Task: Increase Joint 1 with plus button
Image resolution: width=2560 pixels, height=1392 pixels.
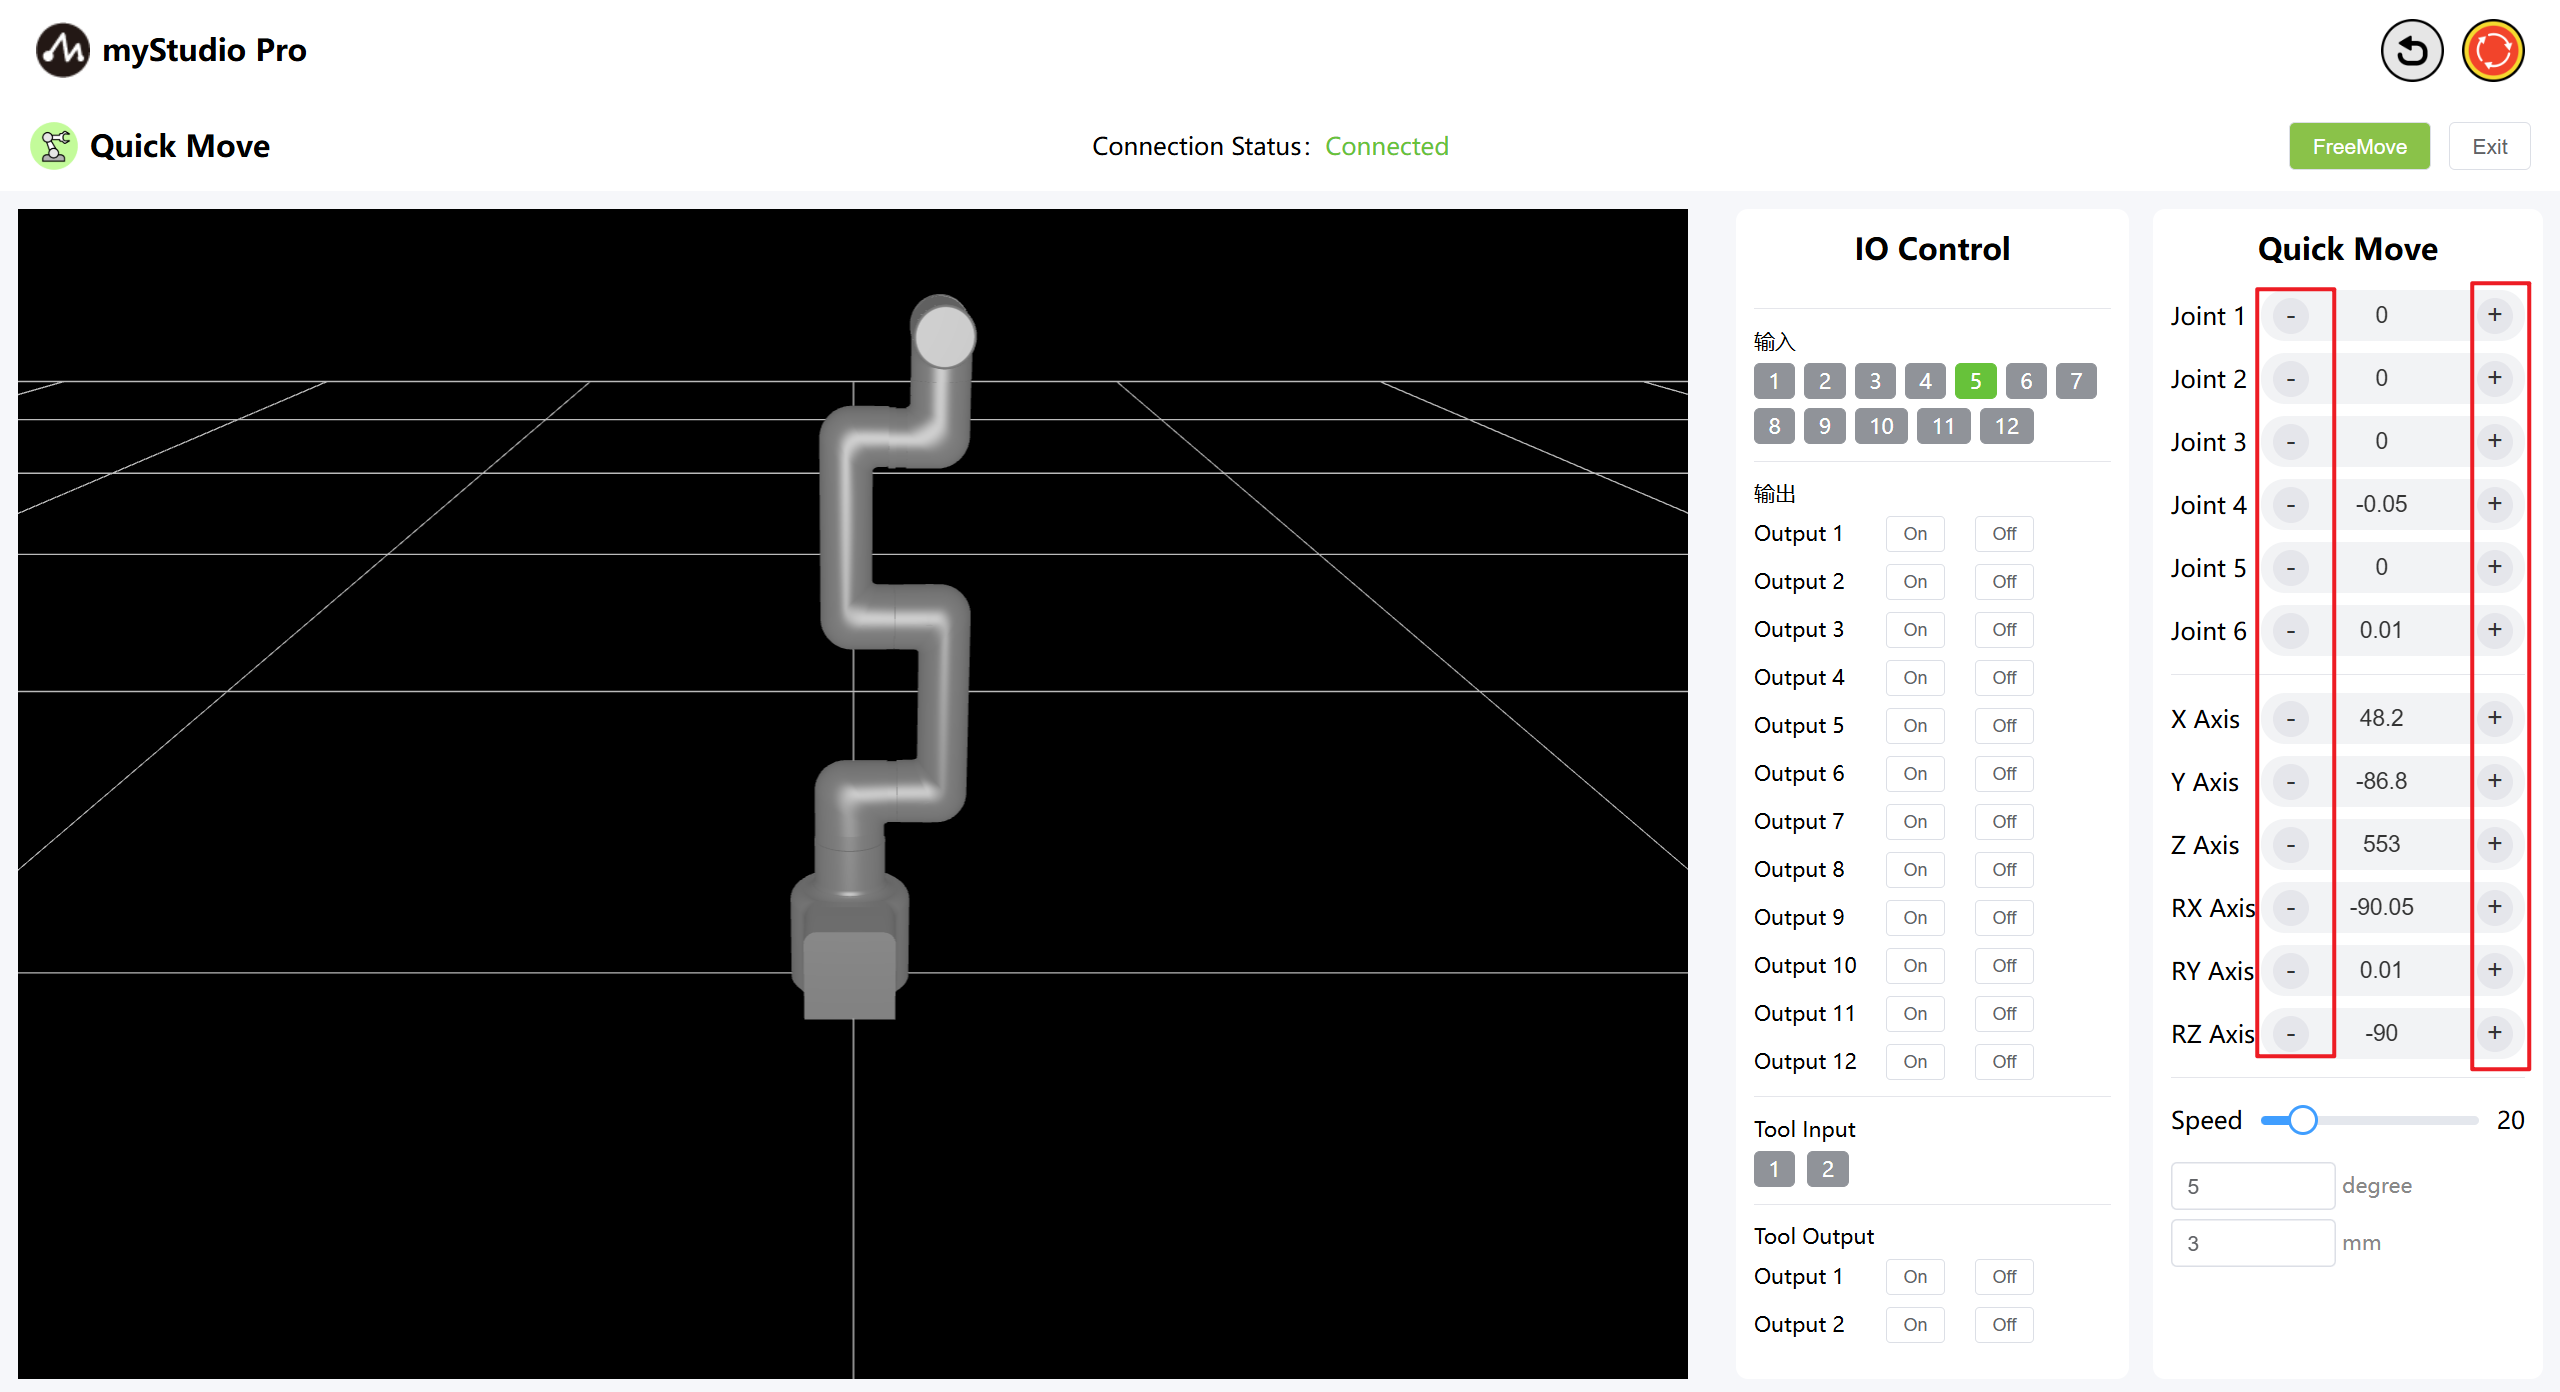Action: 2495,315
